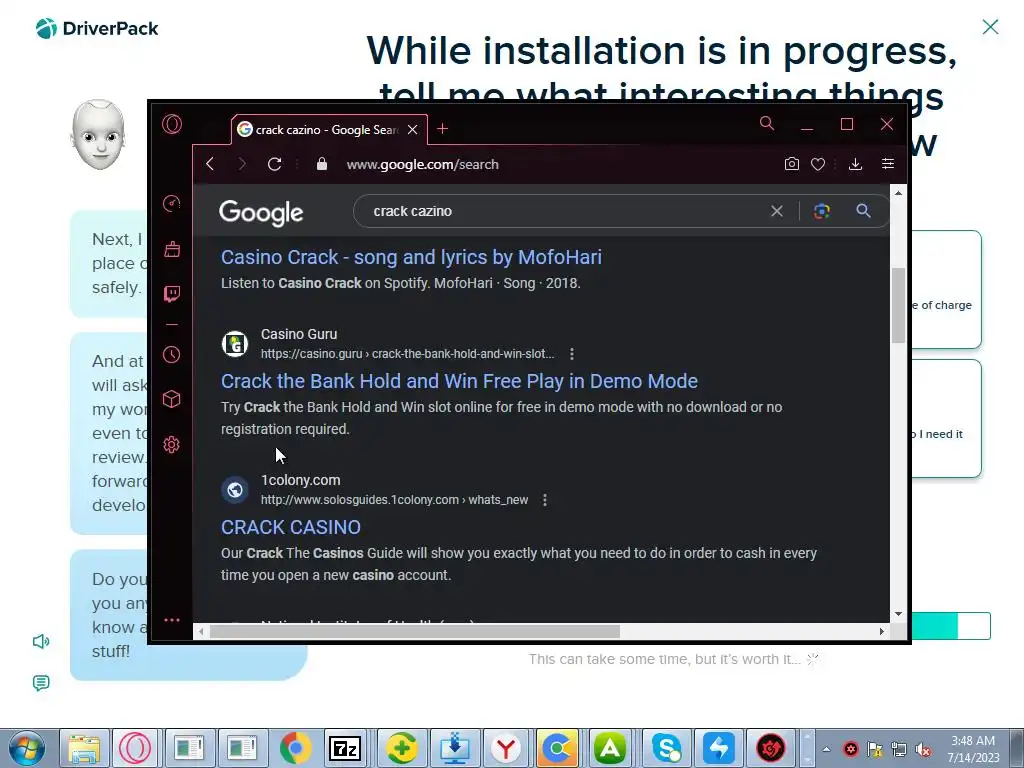Open 'Crack the Bank Hold and Win' result

(459, 381)
